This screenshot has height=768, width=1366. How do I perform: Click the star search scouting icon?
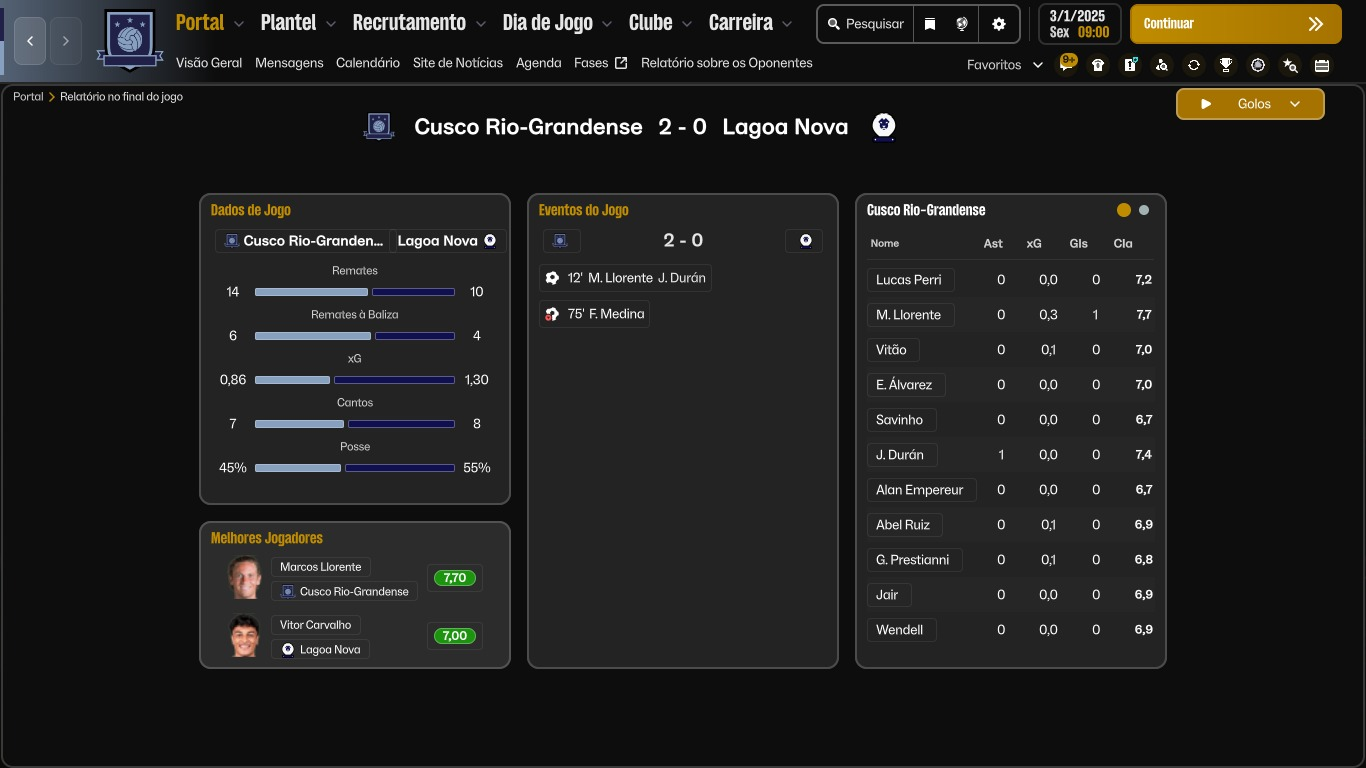[1290, 65]
